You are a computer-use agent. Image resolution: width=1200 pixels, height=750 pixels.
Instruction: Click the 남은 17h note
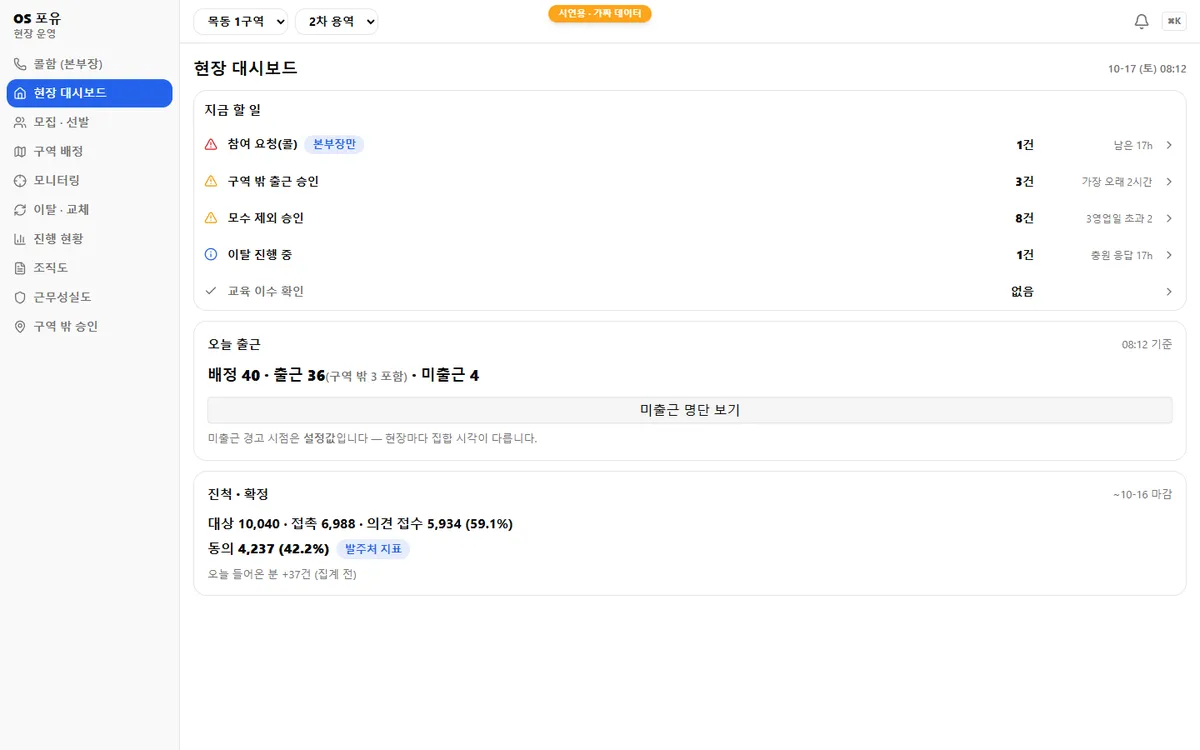[1133, 145]
